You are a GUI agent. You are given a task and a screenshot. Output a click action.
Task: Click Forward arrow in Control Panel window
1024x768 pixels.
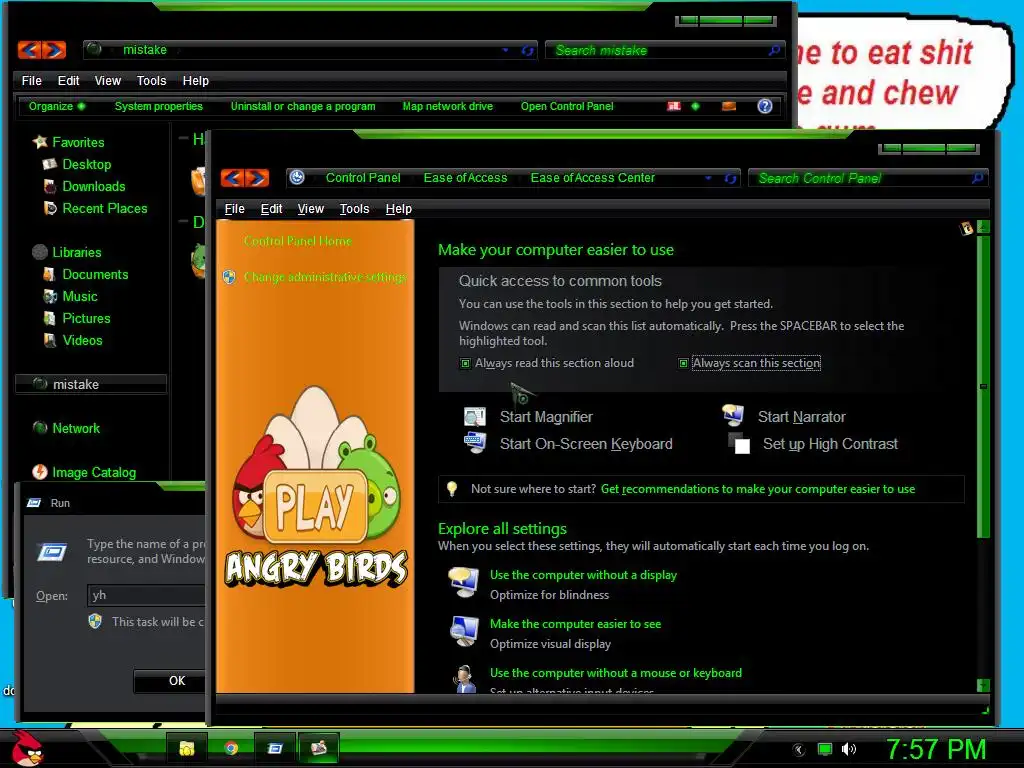pos(257,178)
